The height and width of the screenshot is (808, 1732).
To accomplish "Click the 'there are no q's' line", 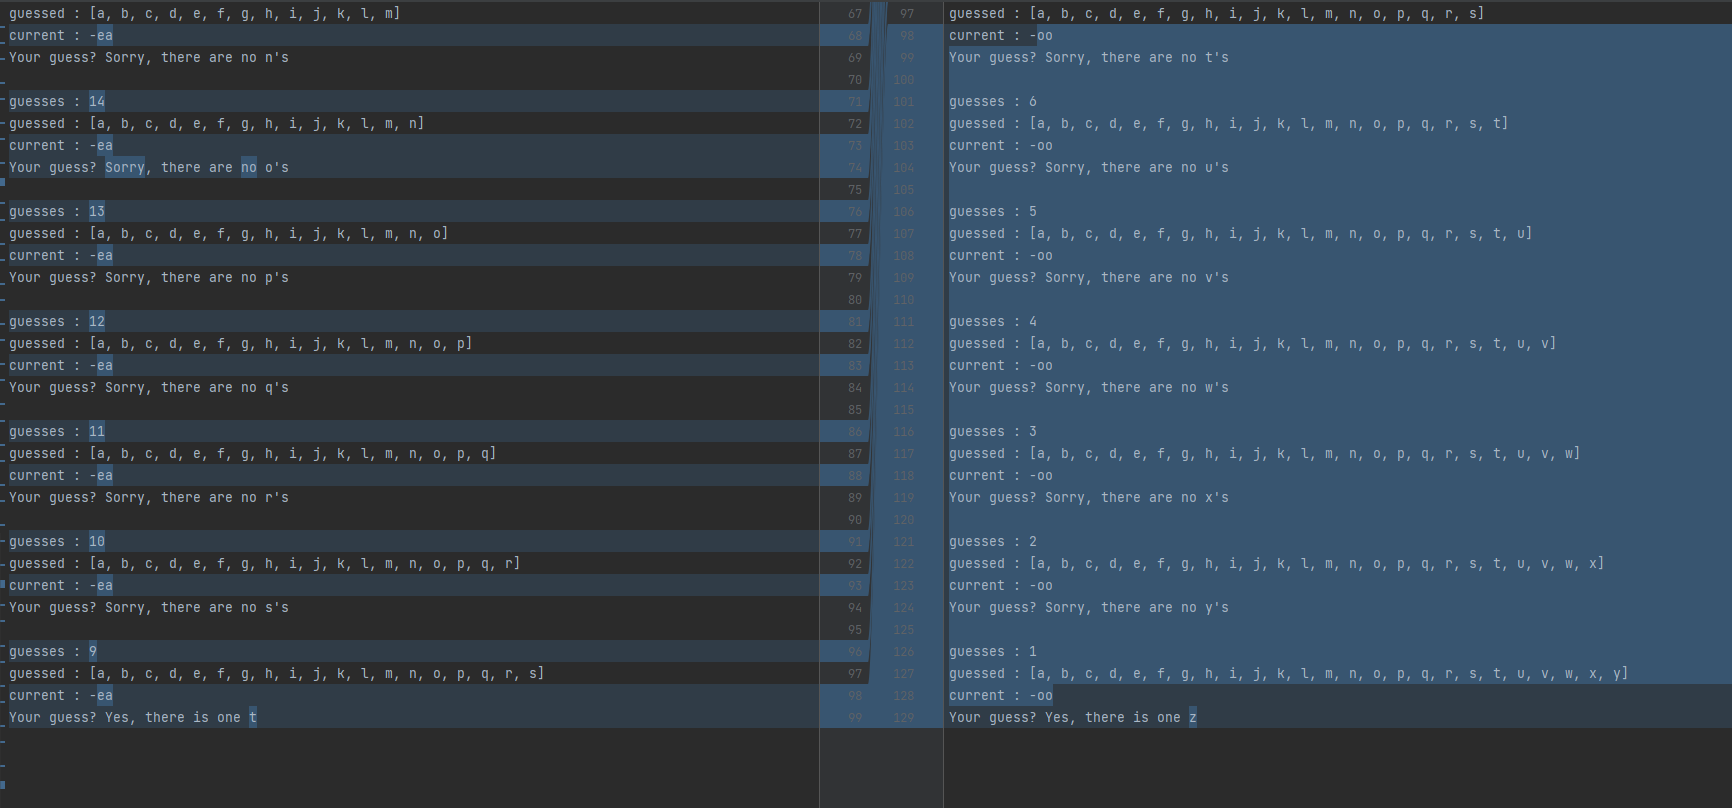I will 224,388.
